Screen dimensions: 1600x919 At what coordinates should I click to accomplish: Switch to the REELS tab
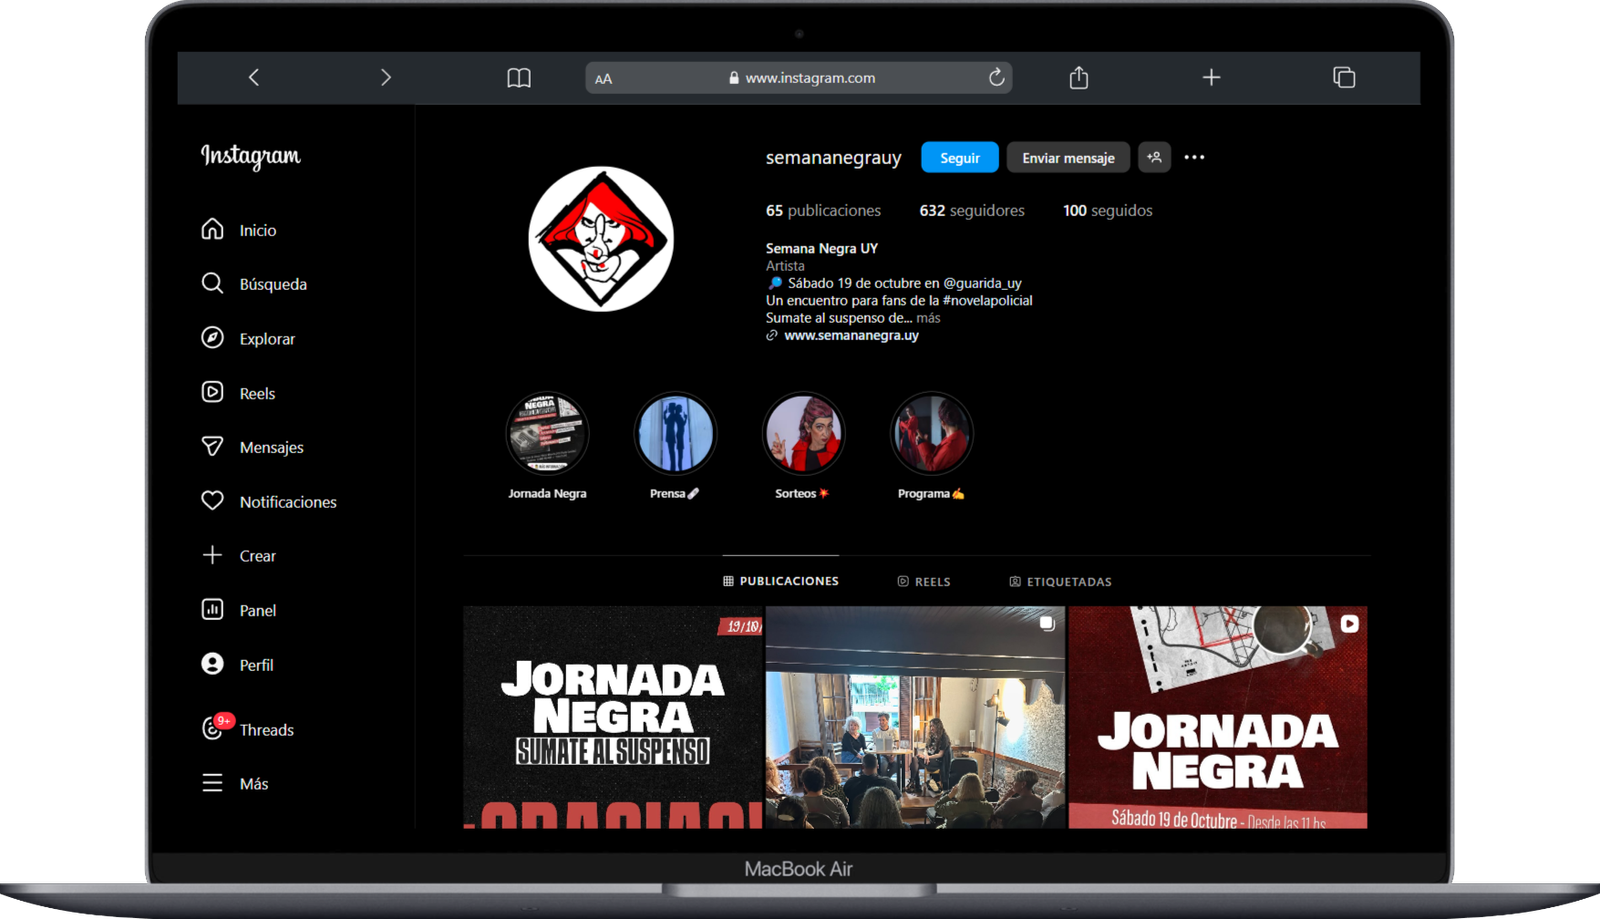click(x=924, y=581)
